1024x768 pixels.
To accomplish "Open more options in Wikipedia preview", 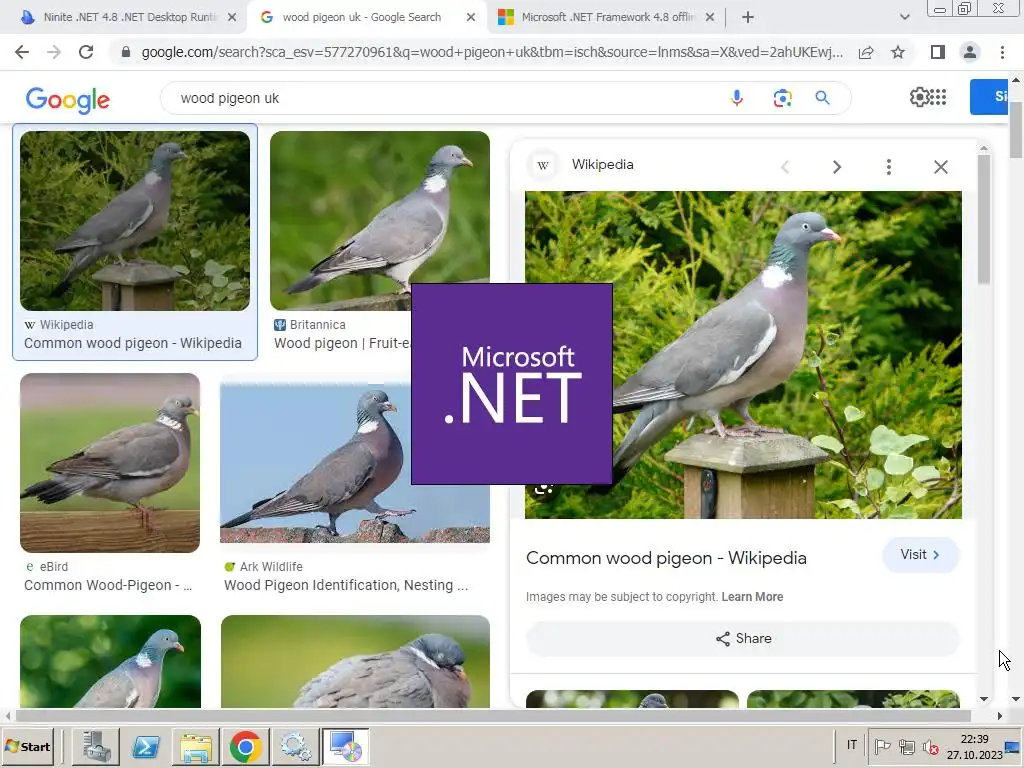I will pos(888,167).
